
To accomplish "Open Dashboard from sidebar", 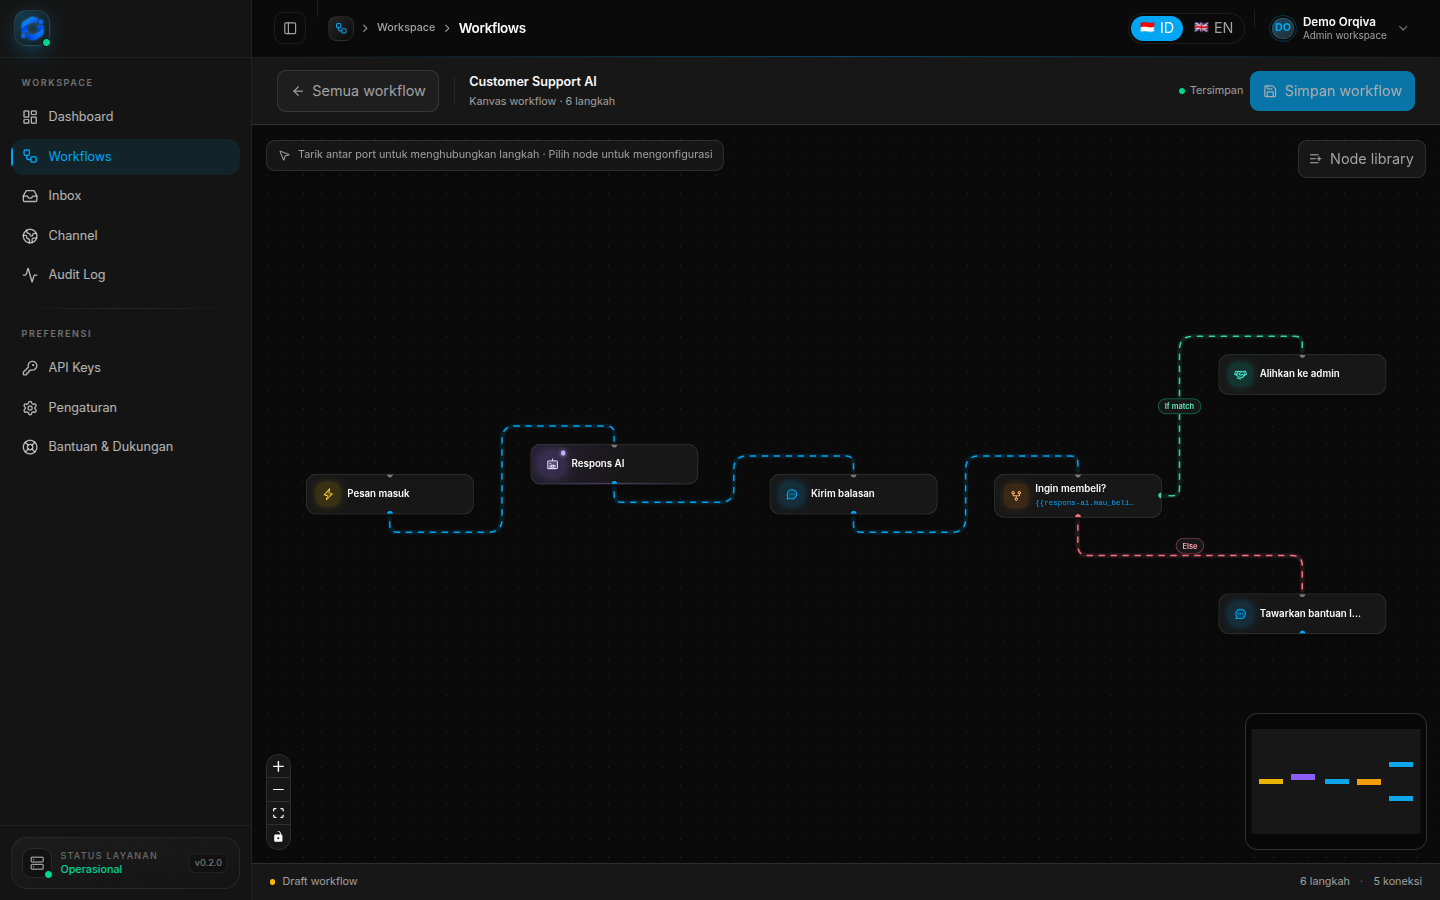I will tap(125, 117).
